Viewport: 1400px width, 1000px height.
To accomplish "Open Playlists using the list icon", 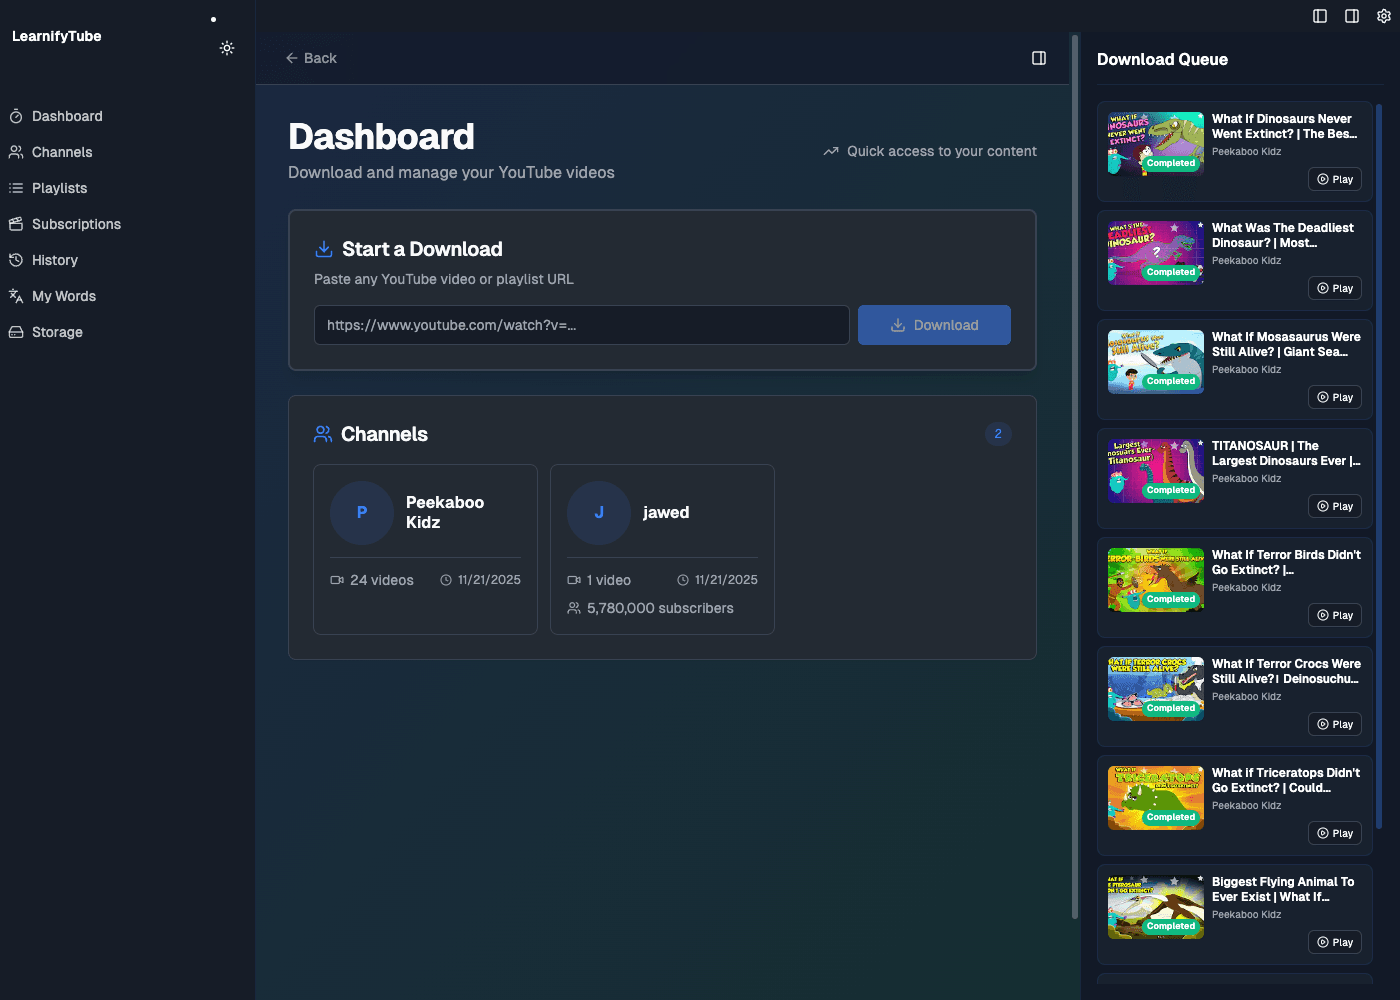I will (x=15, y=188).
